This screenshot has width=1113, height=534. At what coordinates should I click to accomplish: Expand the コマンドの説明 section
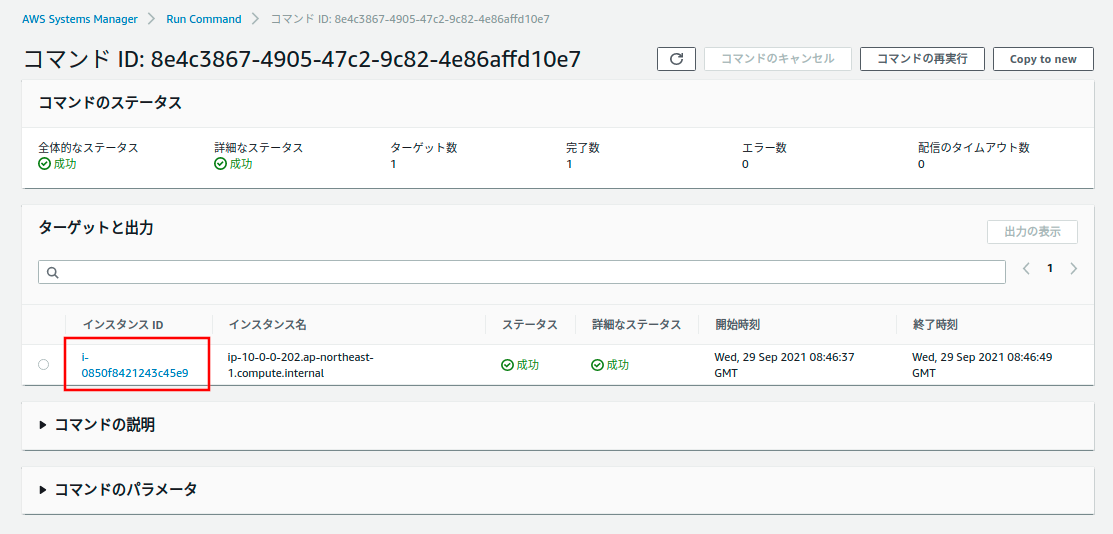(43, 425)
